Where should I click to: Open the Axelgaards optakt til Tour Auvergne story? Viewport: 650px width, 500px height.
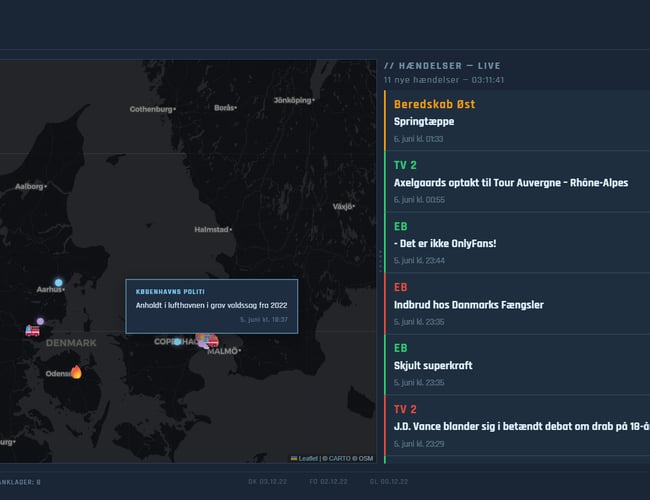[517, 182]
